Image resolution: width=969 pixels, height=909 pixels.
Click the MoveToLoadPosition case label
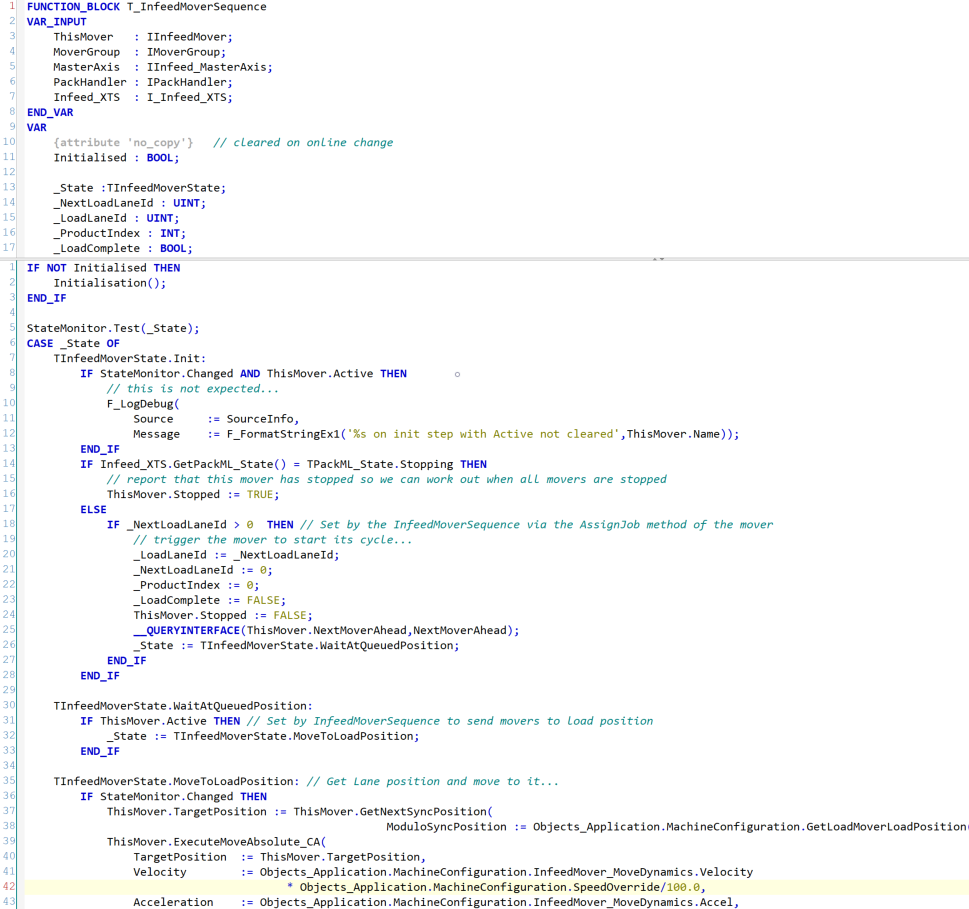tap(176, 782)
